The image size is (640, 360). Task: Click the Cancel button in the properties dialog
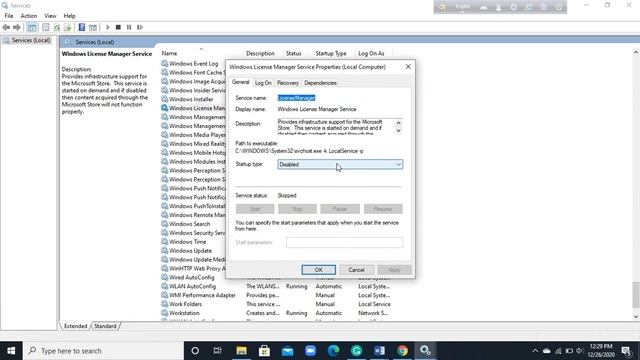click(356, 270)
